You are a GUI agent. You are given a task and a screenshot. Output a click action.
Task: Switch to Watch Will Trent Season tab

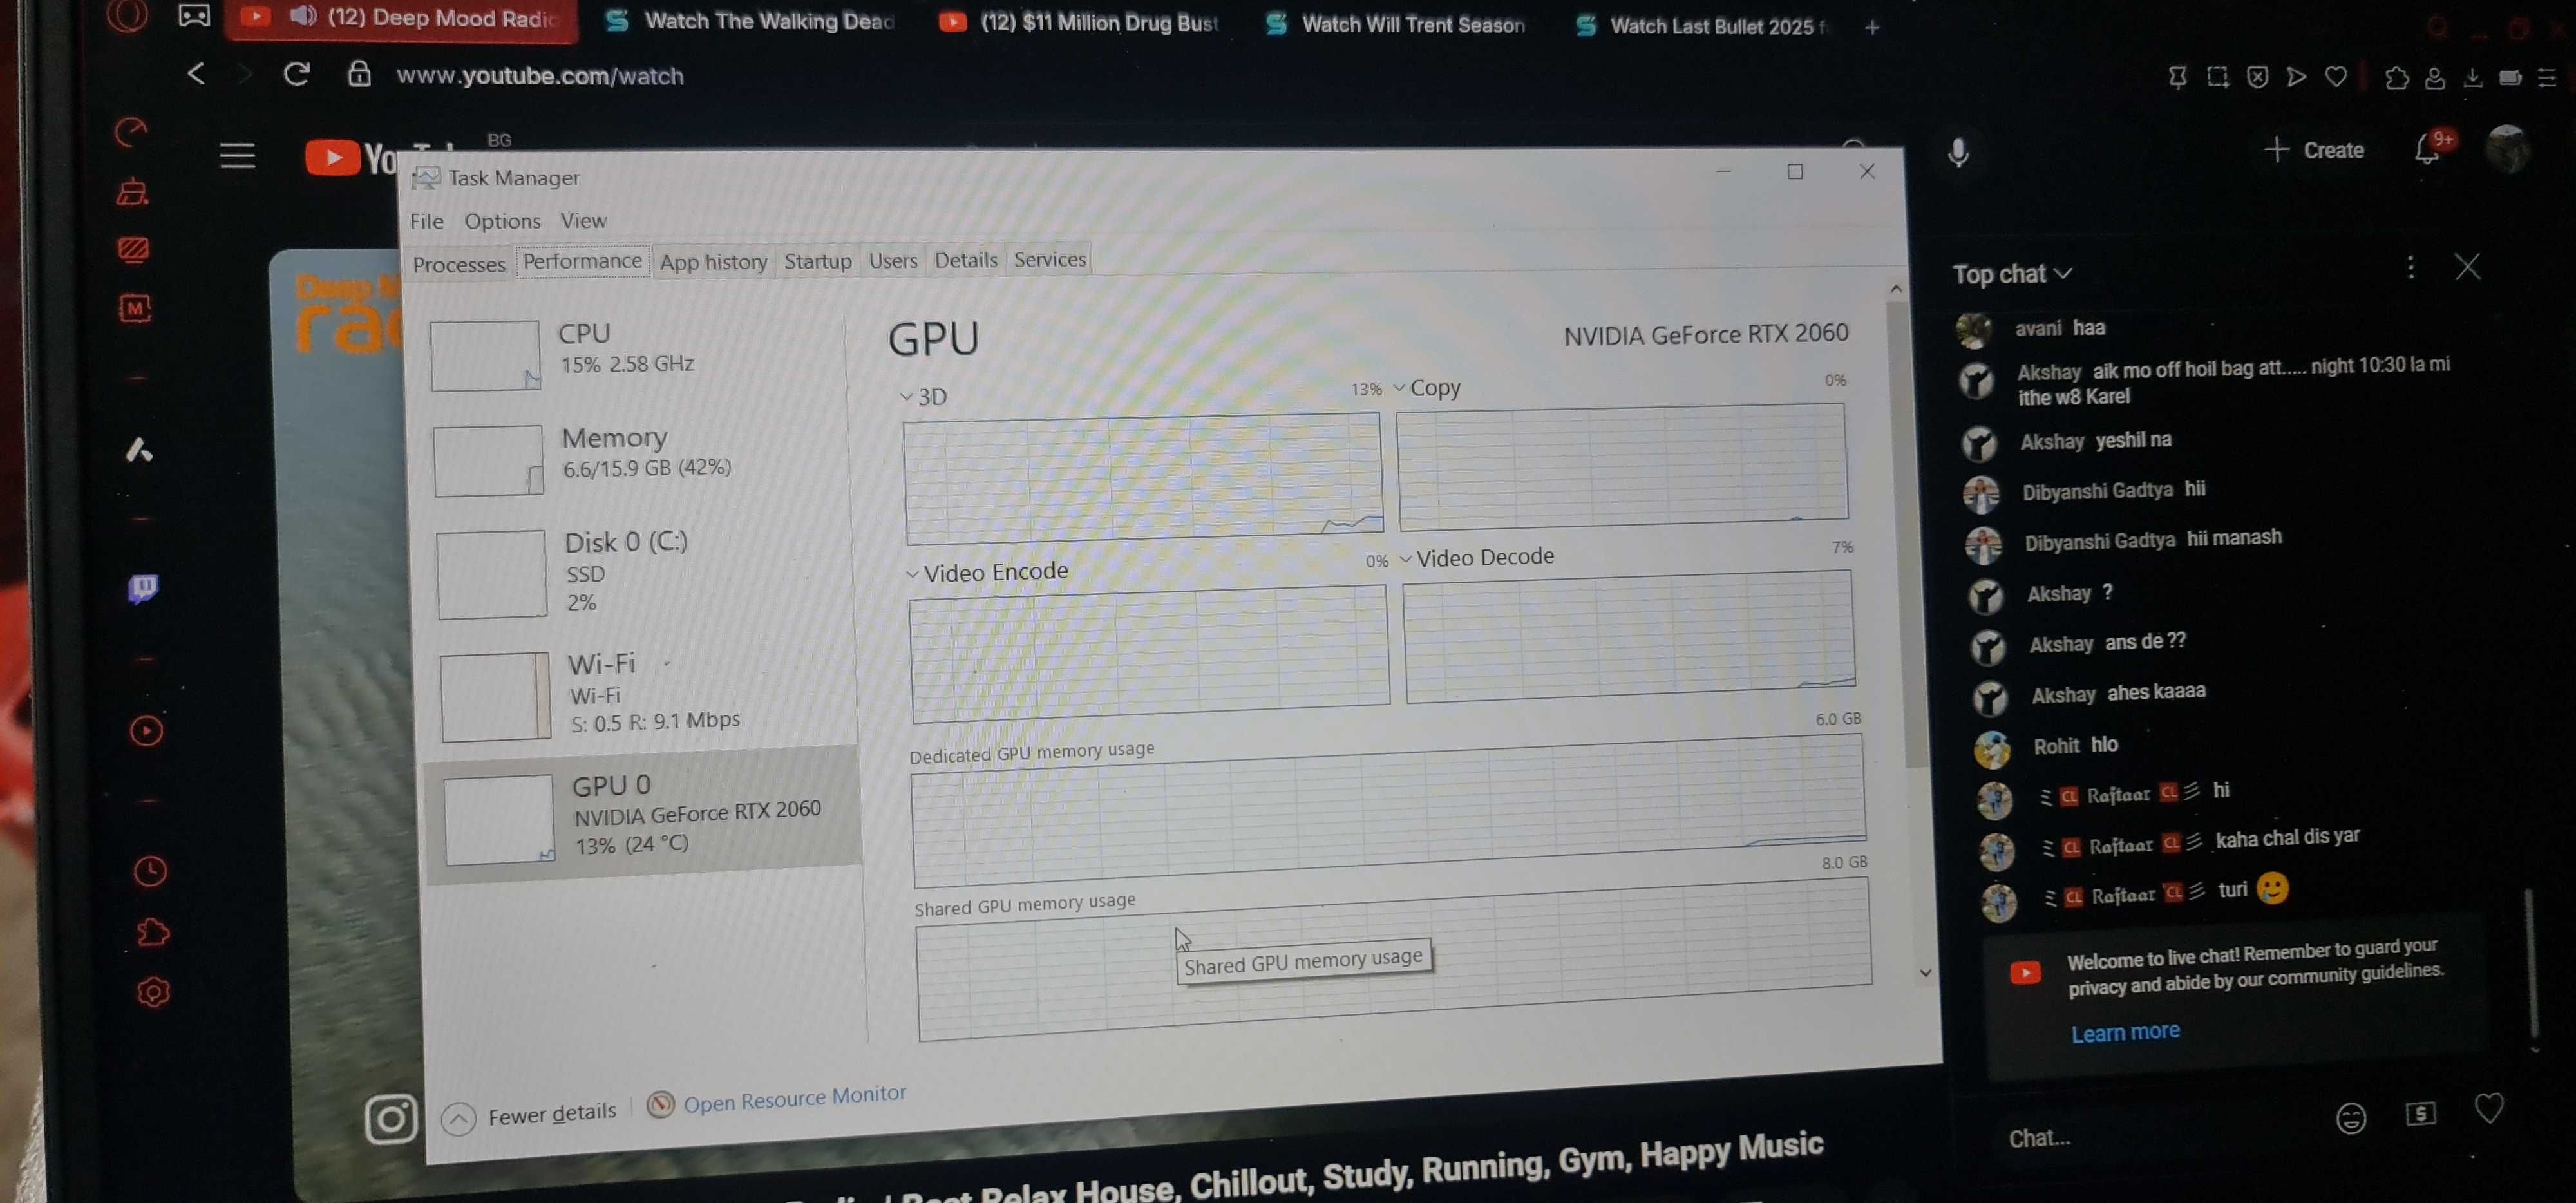click(x=1394, y=25)
